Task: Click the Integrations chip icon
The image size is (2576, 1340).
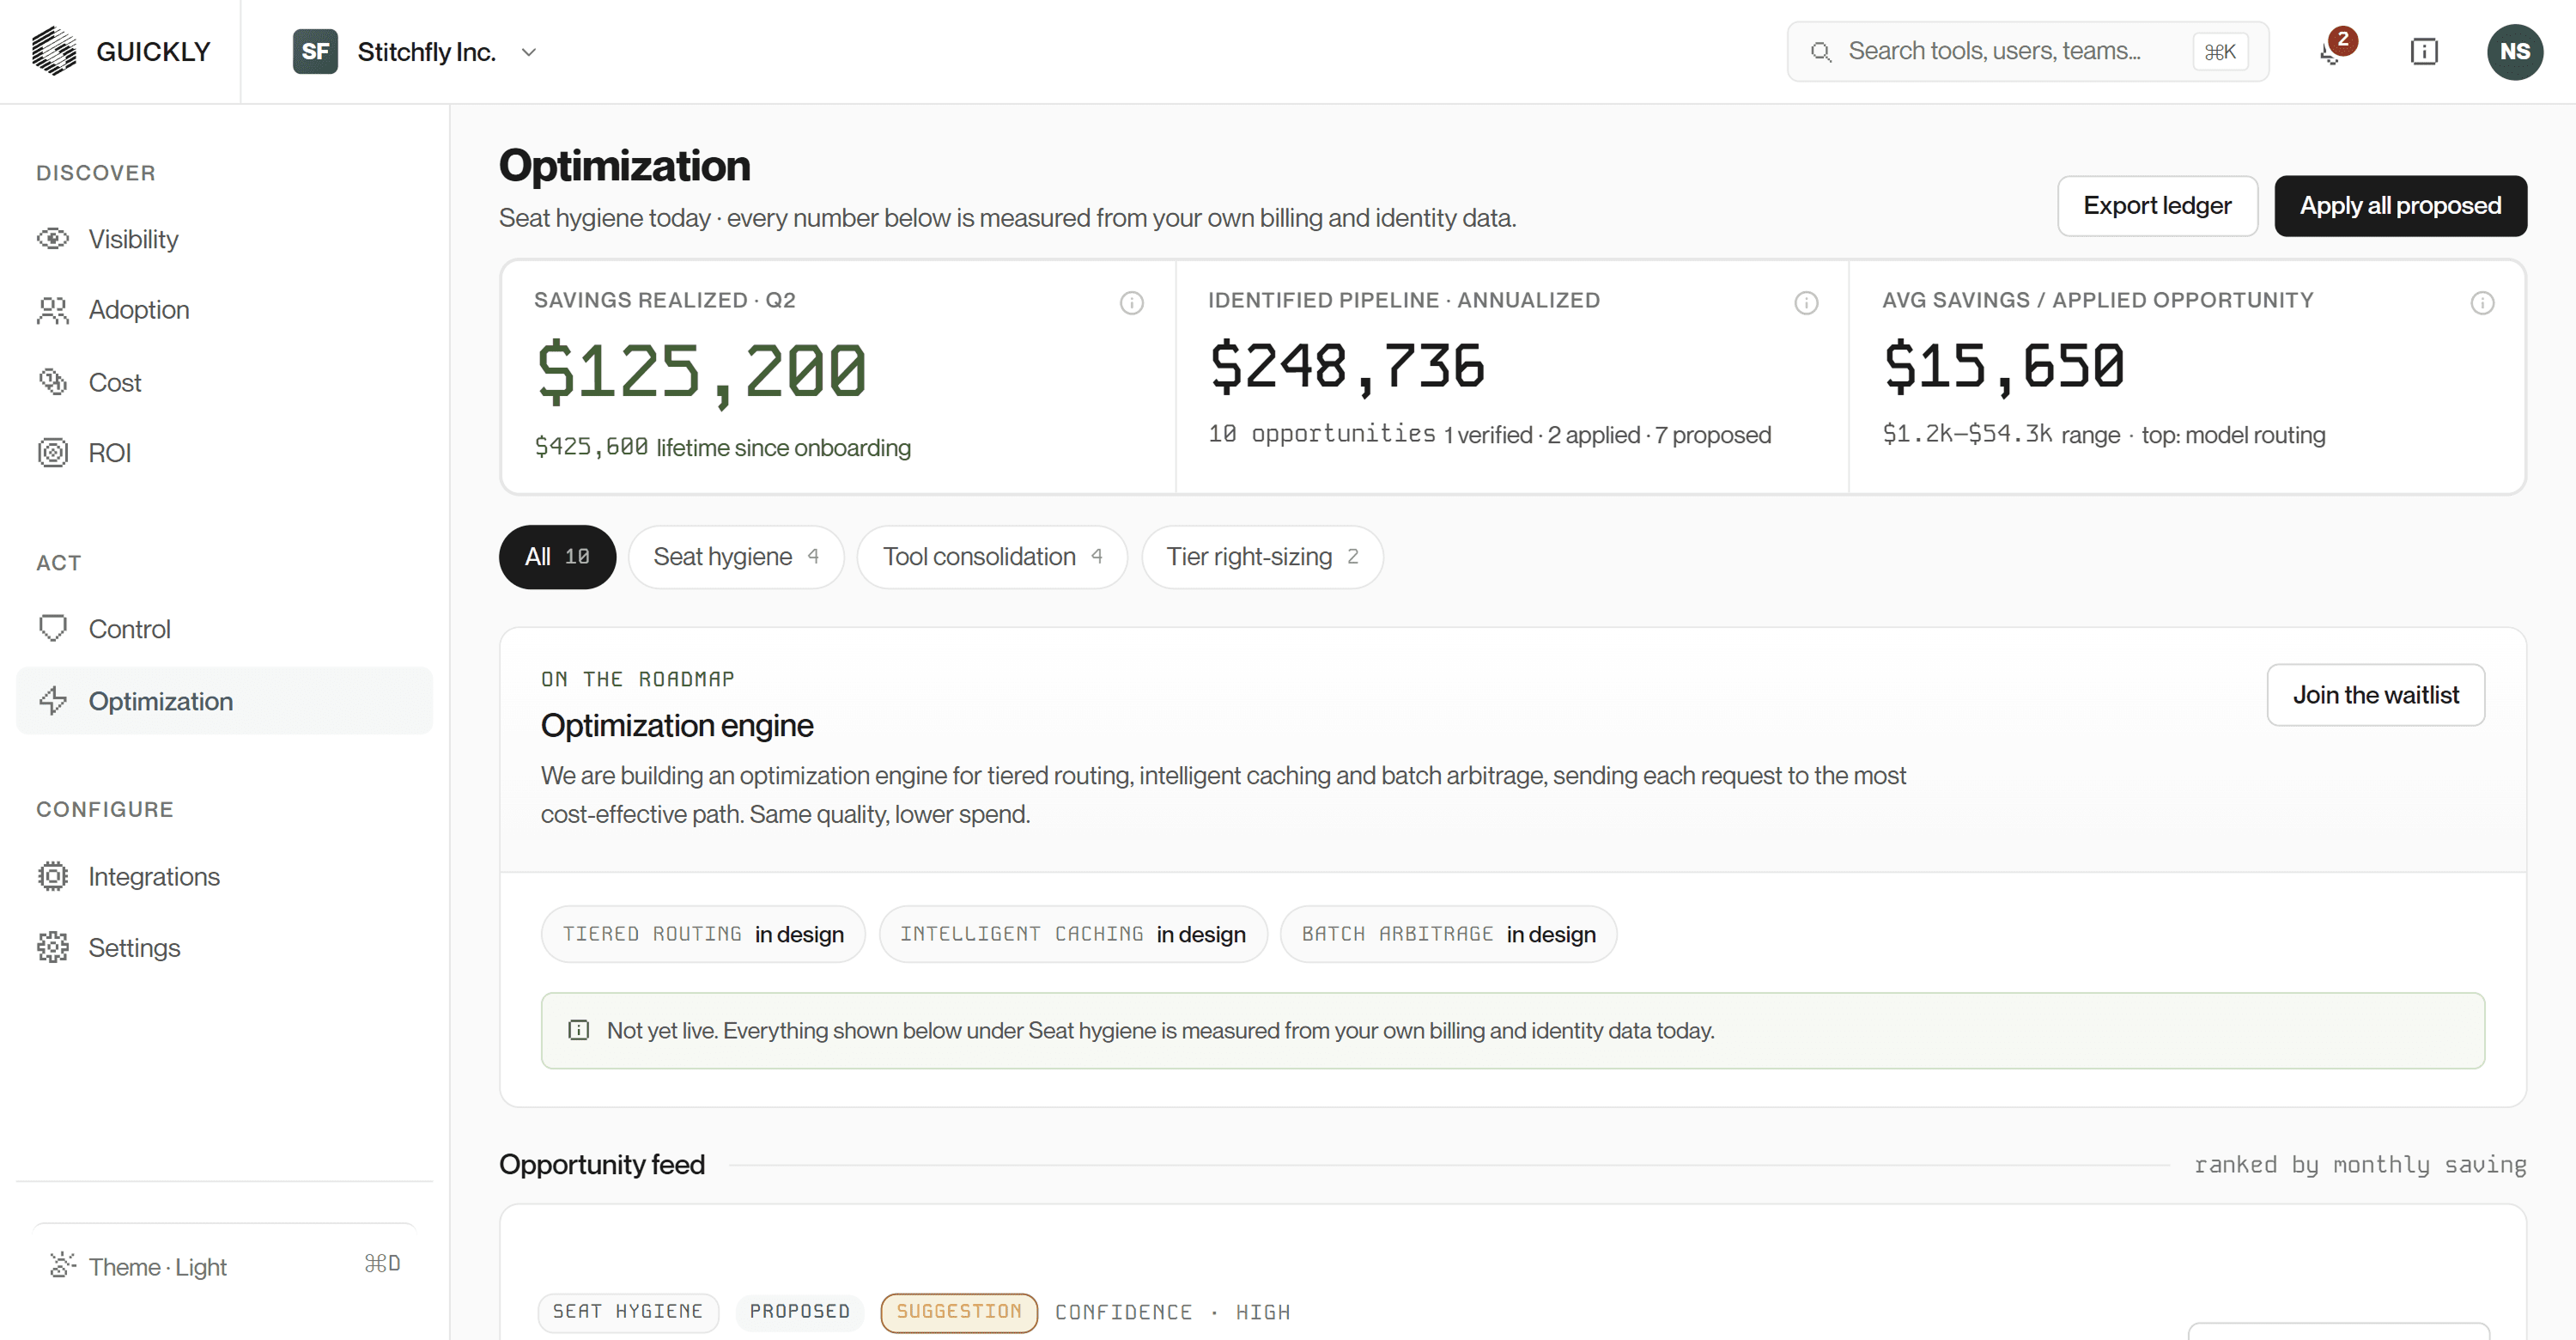Action: (x=53, y=876)
